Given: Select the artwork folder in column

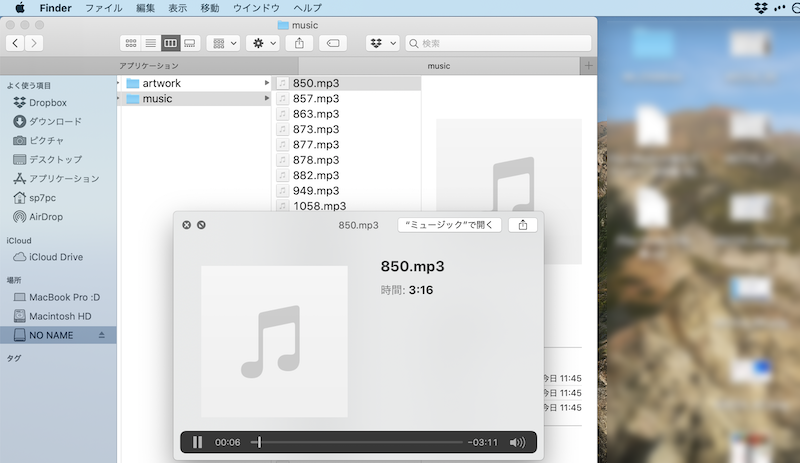Looking at the screenshot, I should click(x=161, y=83).
